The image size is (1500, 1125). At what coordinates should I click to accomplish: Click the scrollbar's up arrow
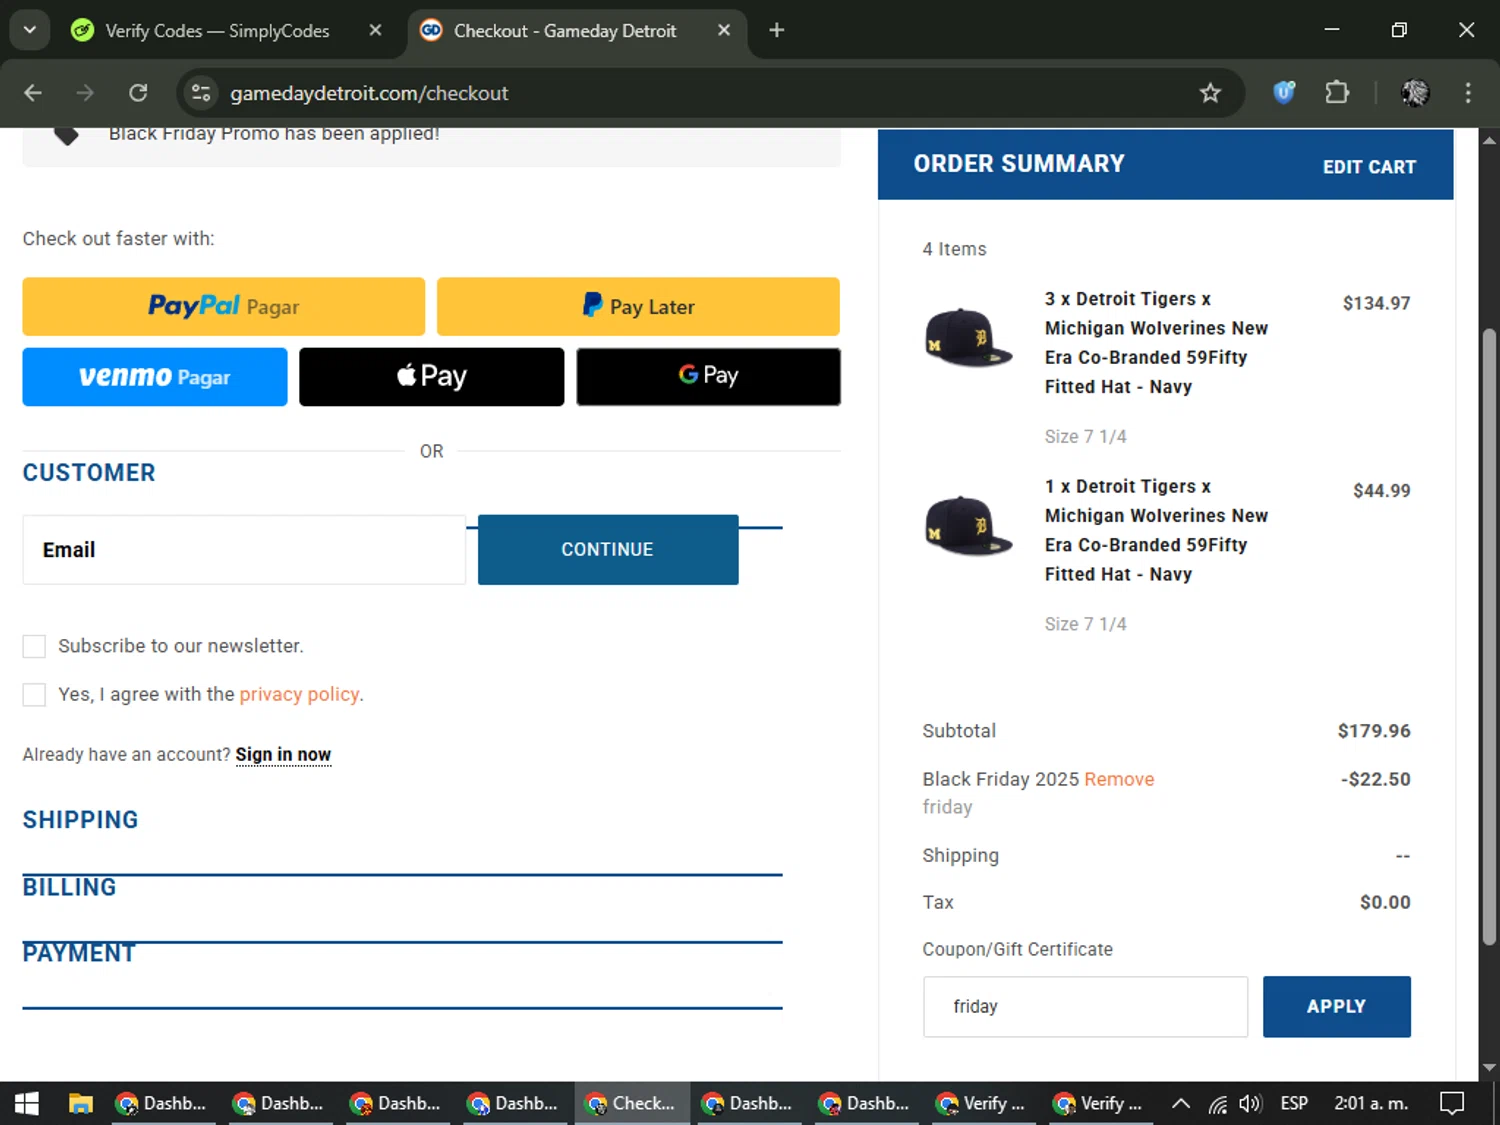[1489, 140]
